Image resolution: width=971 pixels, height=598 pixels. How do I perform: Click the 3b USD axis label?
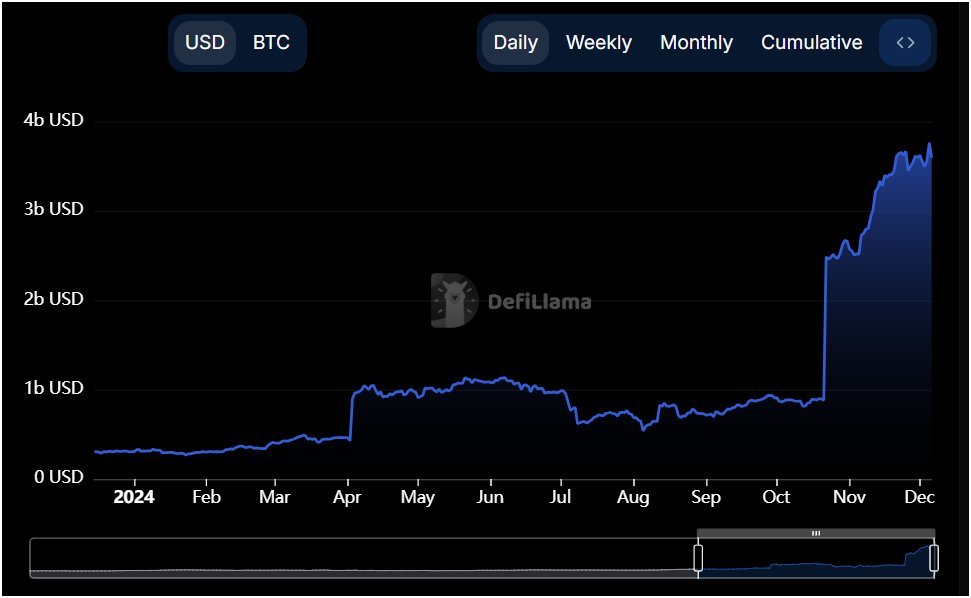53,209
